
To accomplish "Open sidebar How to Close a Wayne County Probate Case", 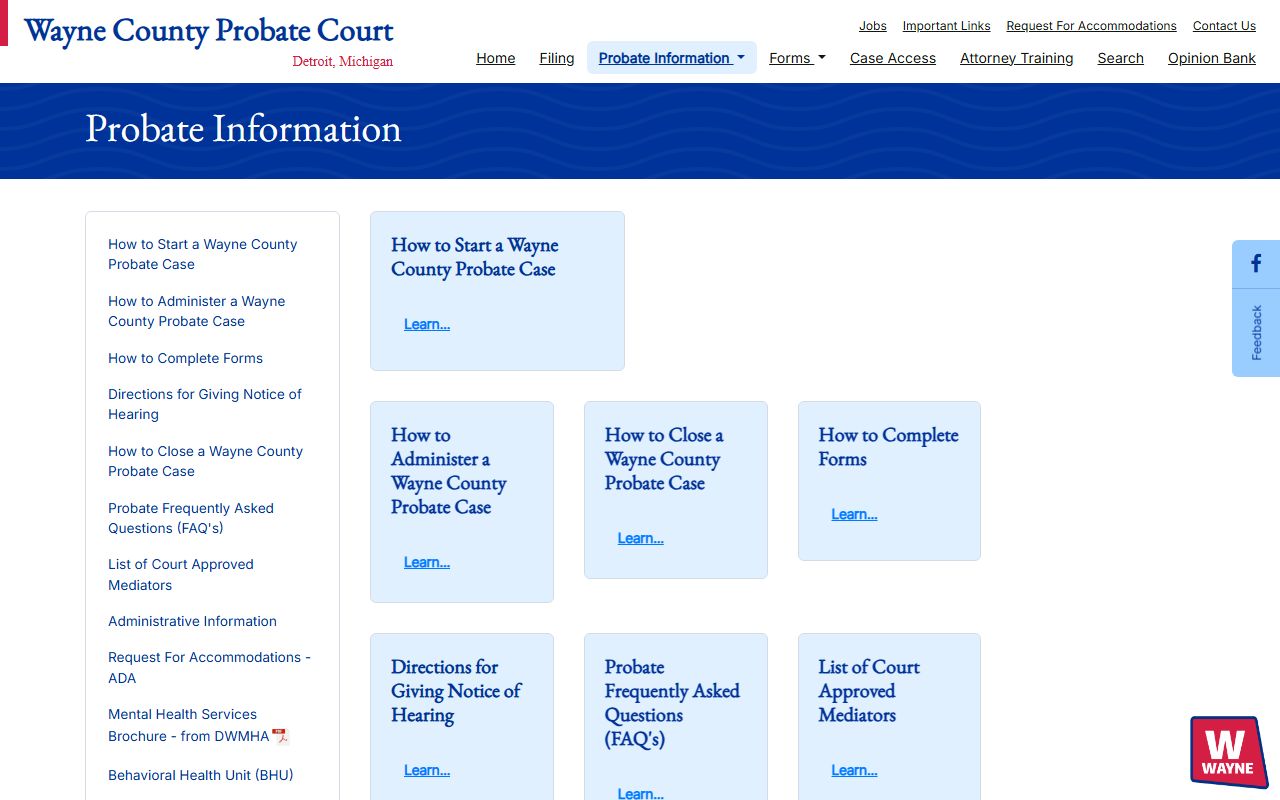I will [x=205, y=461].
